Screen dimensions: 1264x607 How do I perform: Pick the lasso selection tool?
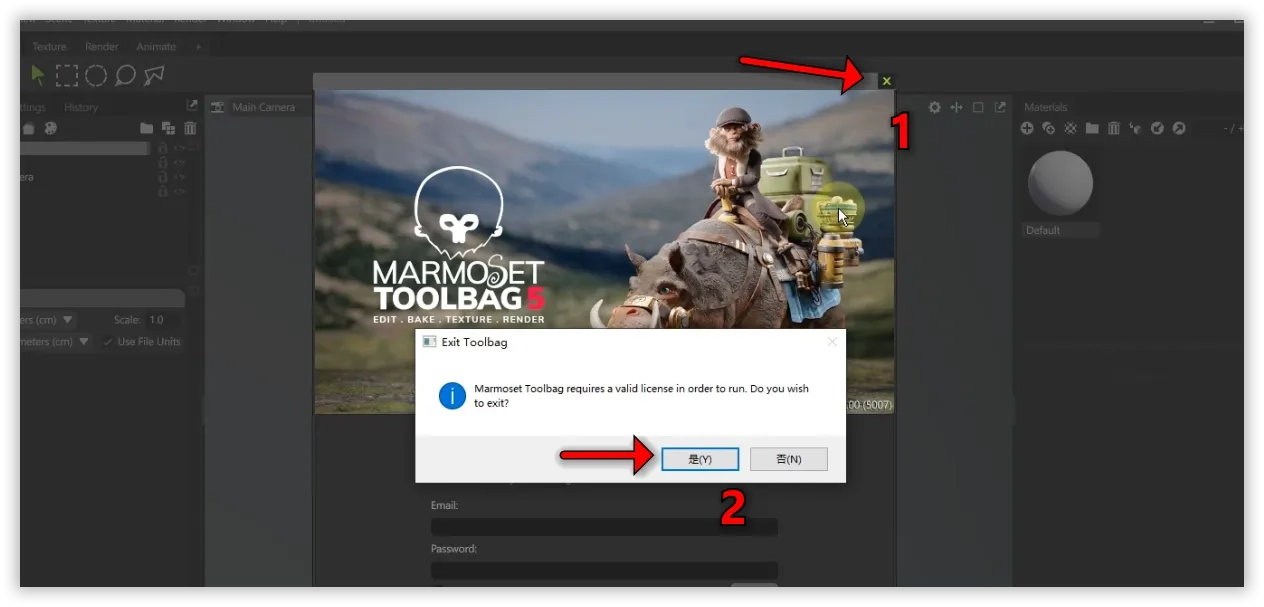(x=125, y=75)
